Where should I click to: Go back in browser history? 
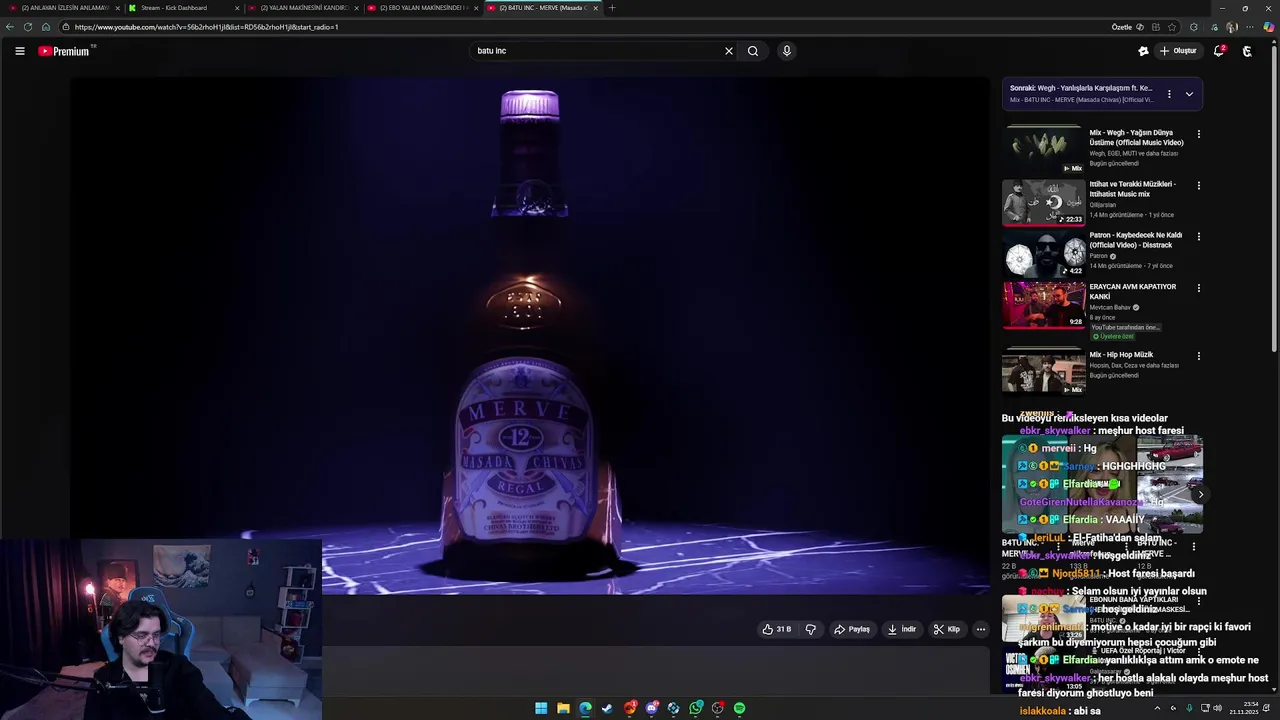click(10, 27)
